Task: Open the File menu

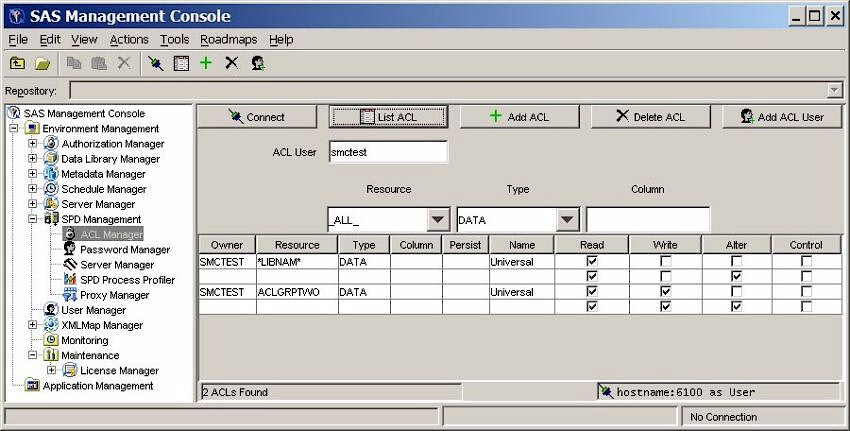Action: tap(18, 40)
